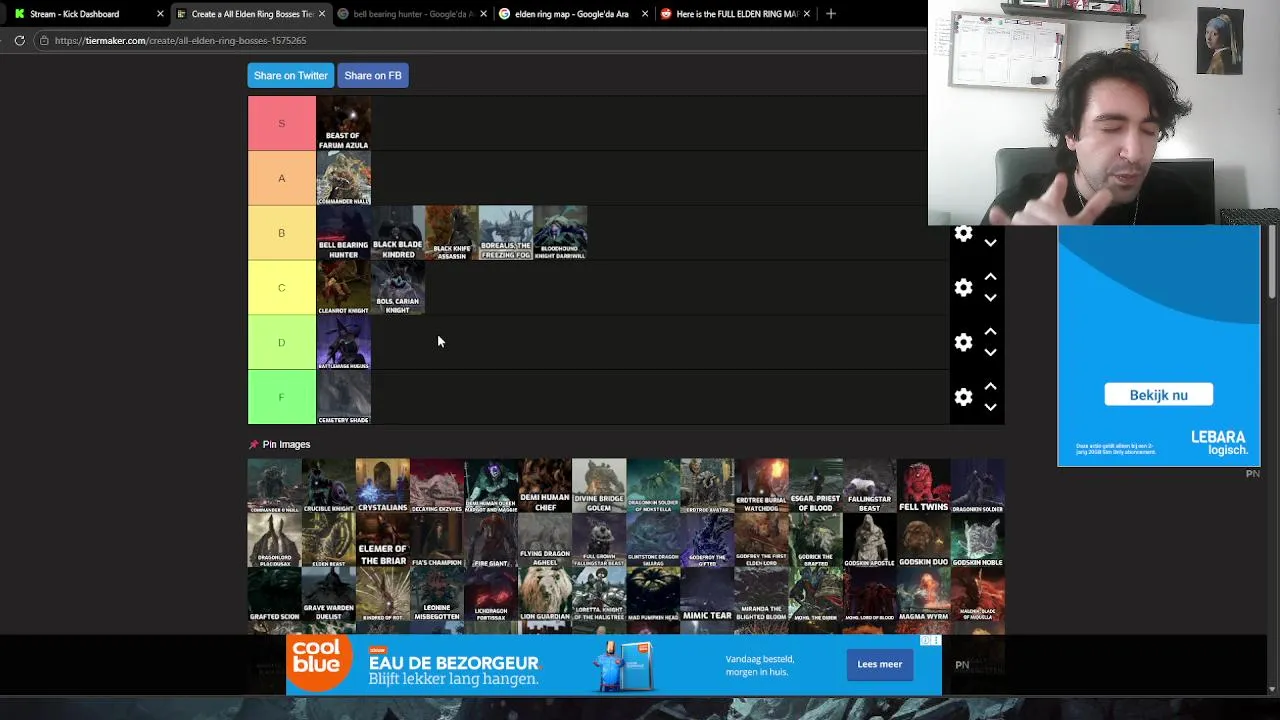Pick Cemetery Shade in F tier
This screenshot has height=720, width=1280.
coord(344,397)
